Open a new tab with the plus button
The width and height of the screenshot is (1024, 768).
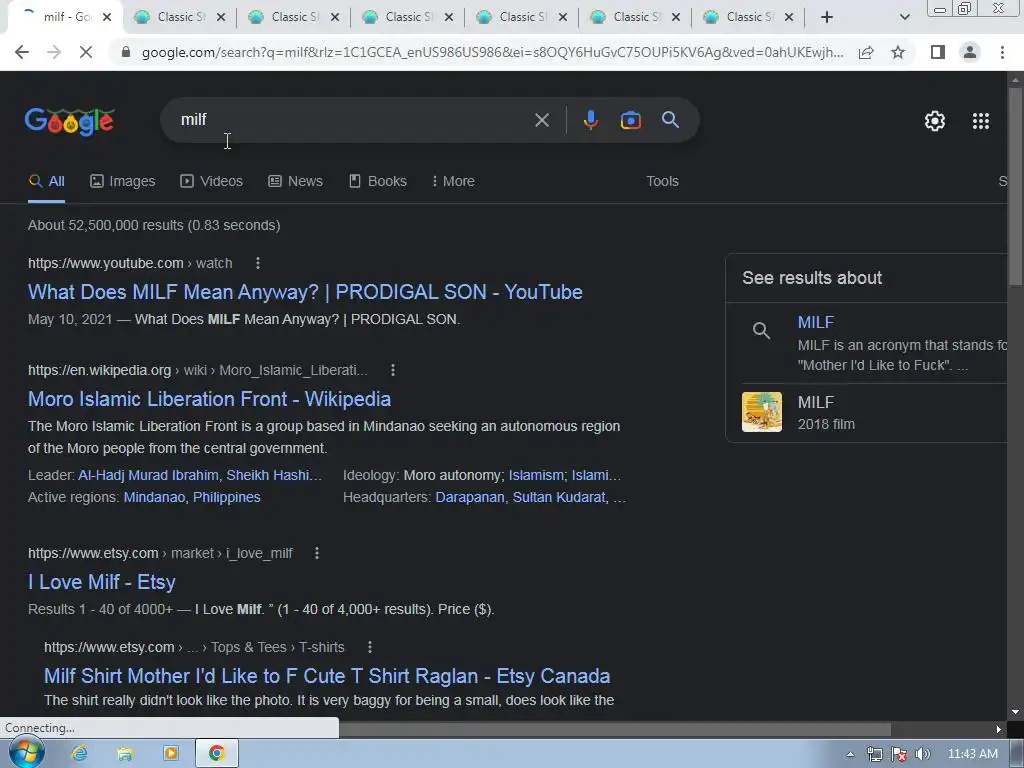[x=827, y=17]
